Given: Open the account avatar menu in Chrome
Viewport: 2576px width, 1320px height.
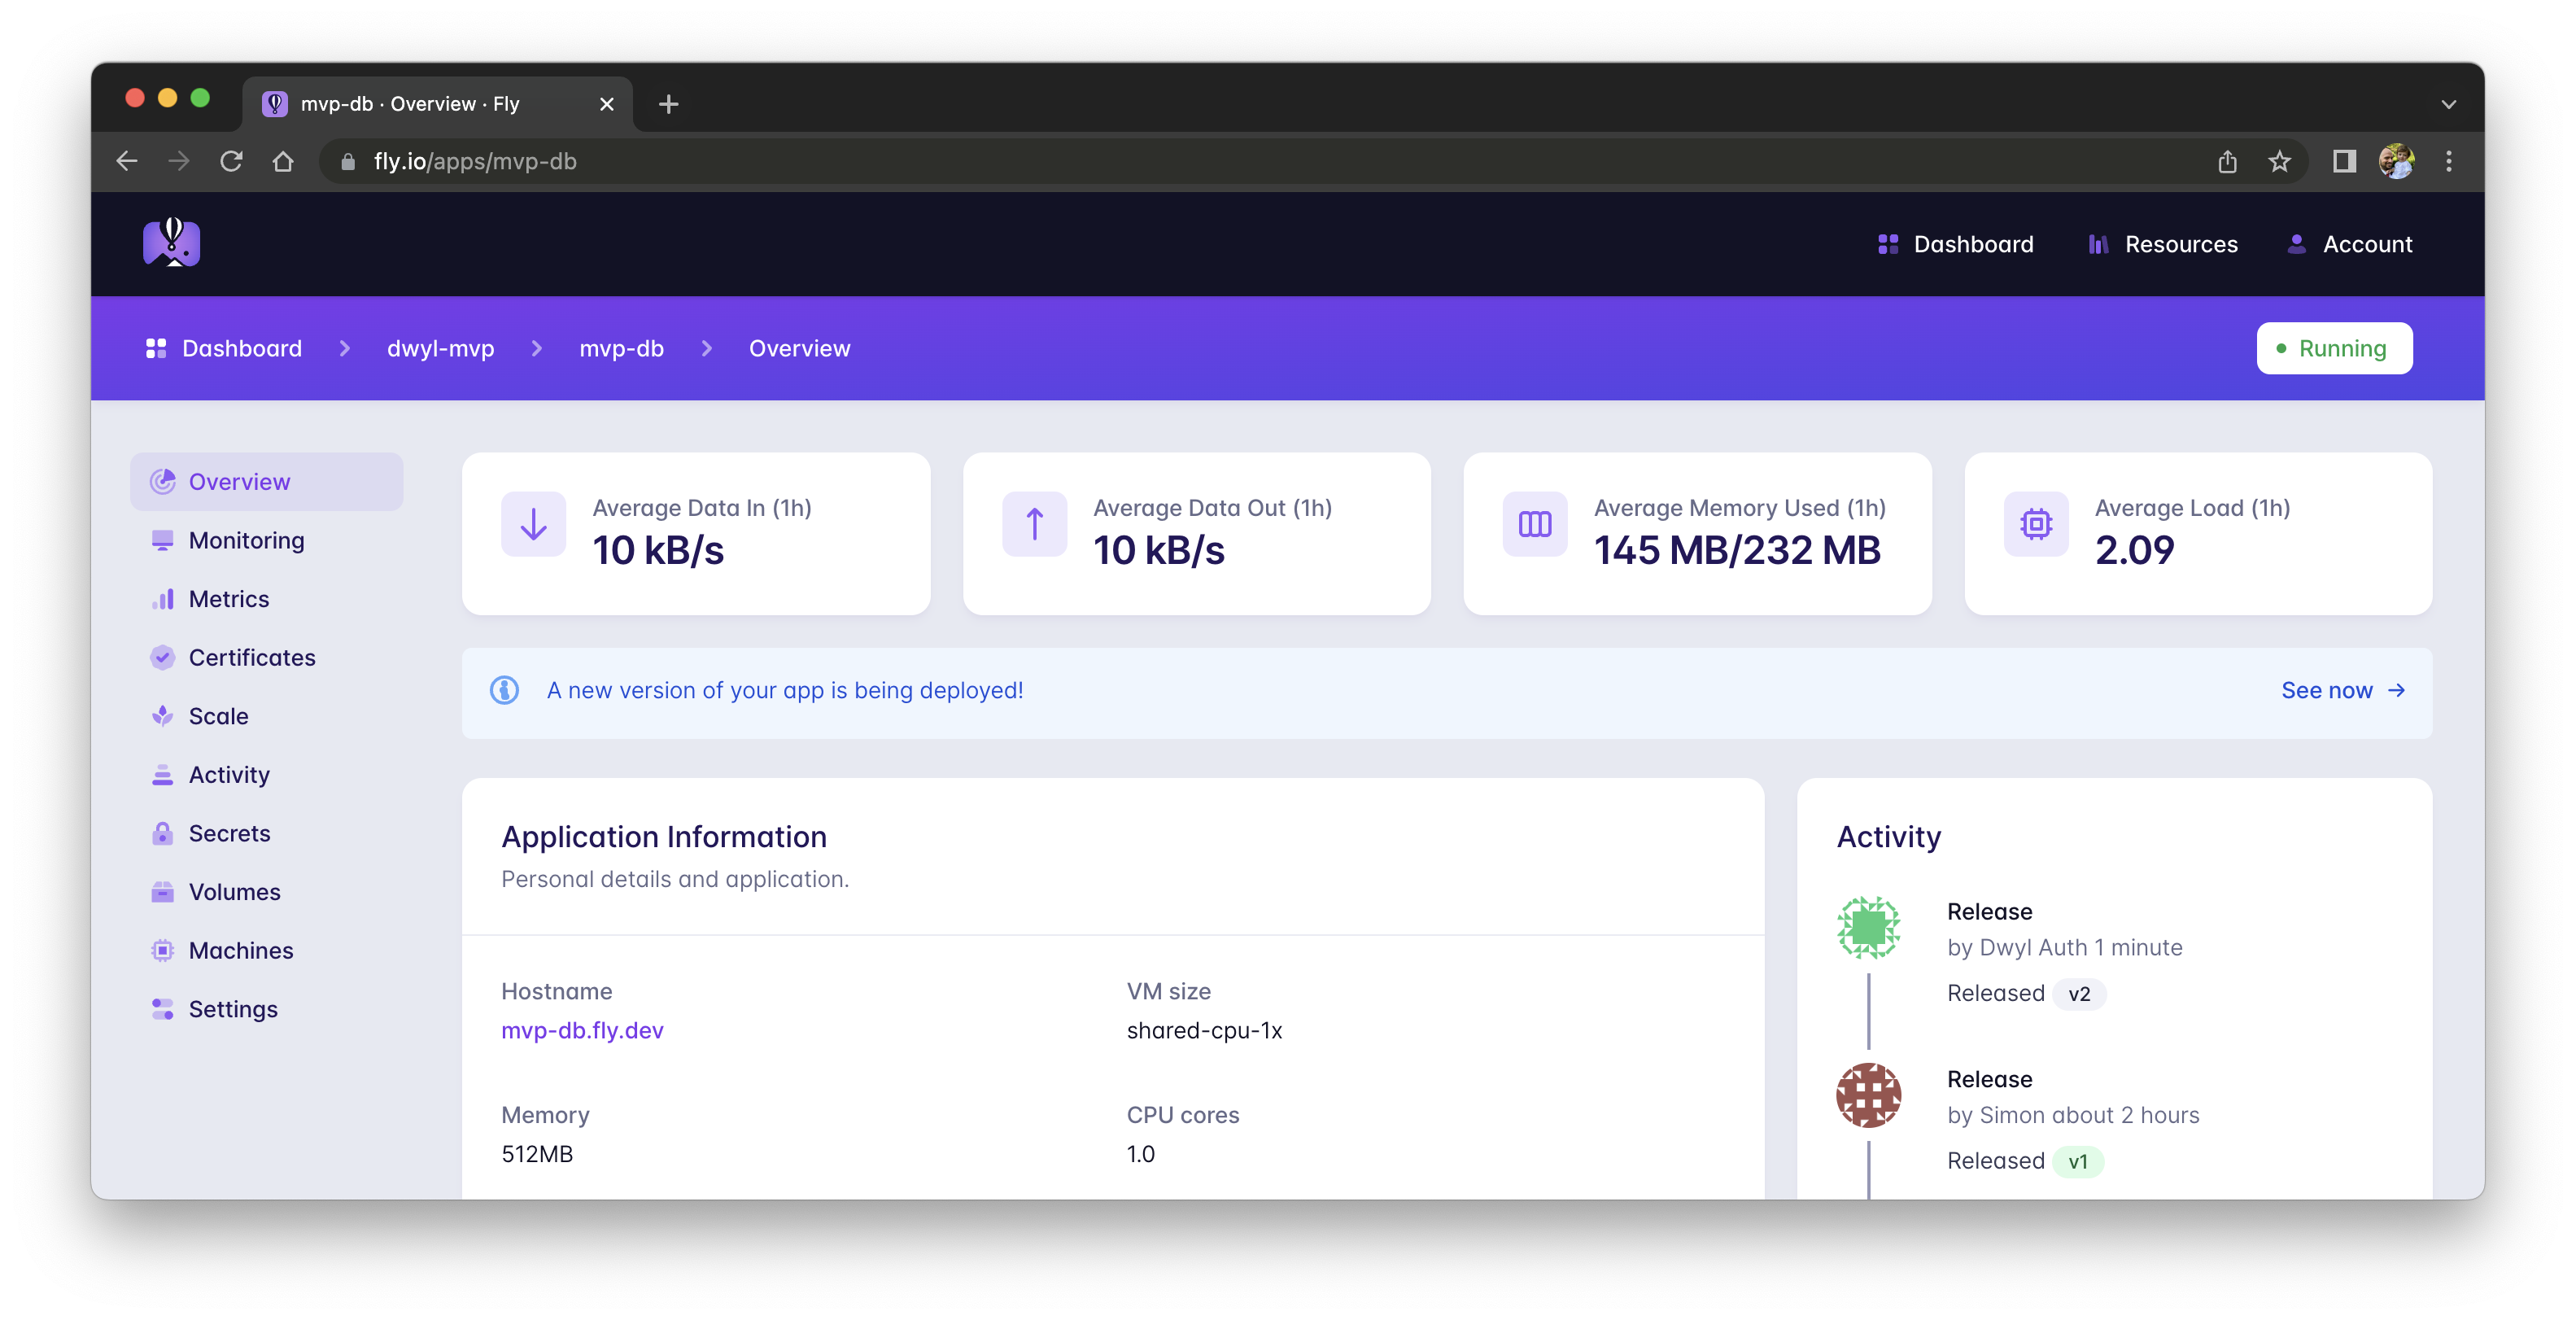Looking at the screenshot, I should tap(2396, 161).
